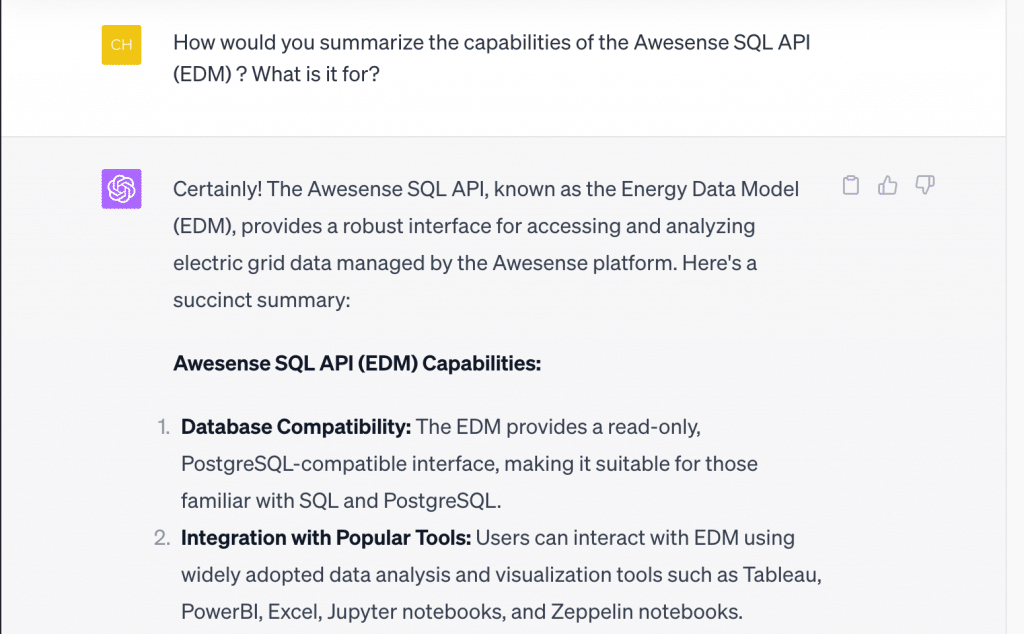Screen dimensions: 1024x634
Task: Click the "succinct summary:" text line
Action: 262,300
